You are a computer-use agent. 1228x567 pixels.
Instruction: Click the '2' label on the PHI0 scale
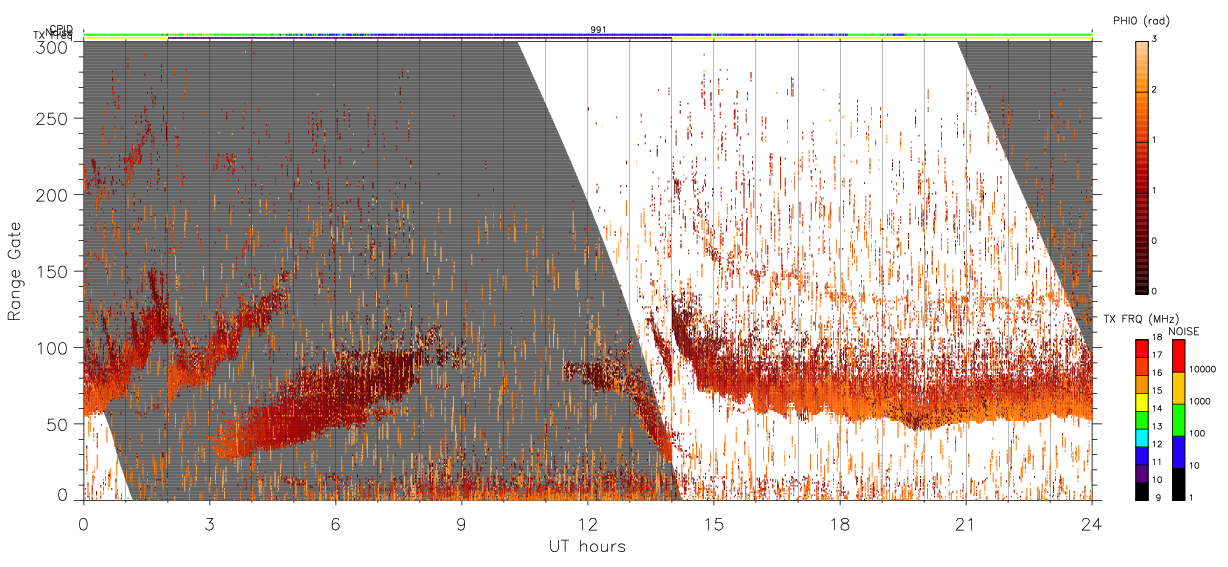(1156, 91)
